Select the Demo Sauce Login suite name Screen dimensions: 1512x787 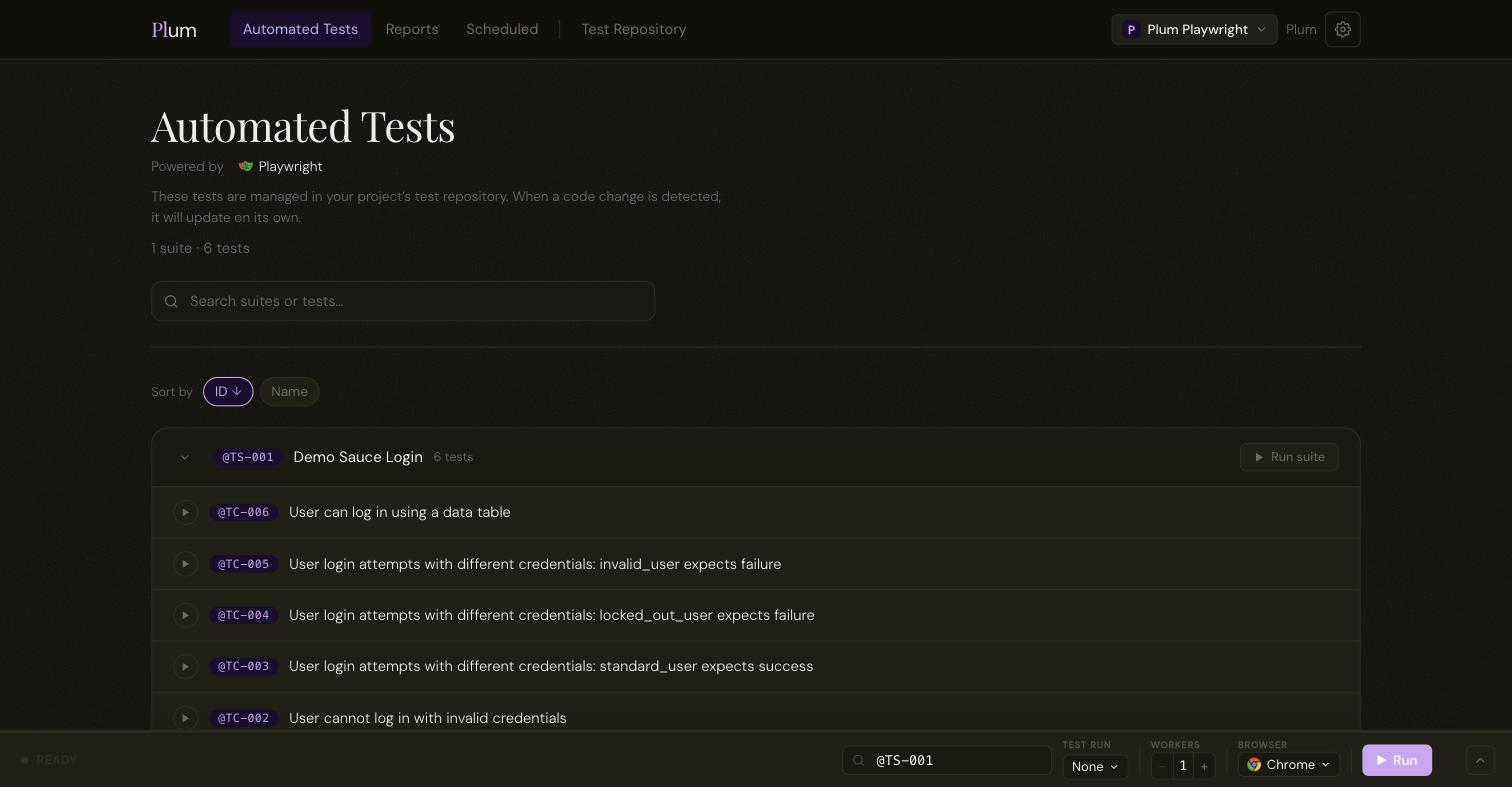tap(358, 457)
